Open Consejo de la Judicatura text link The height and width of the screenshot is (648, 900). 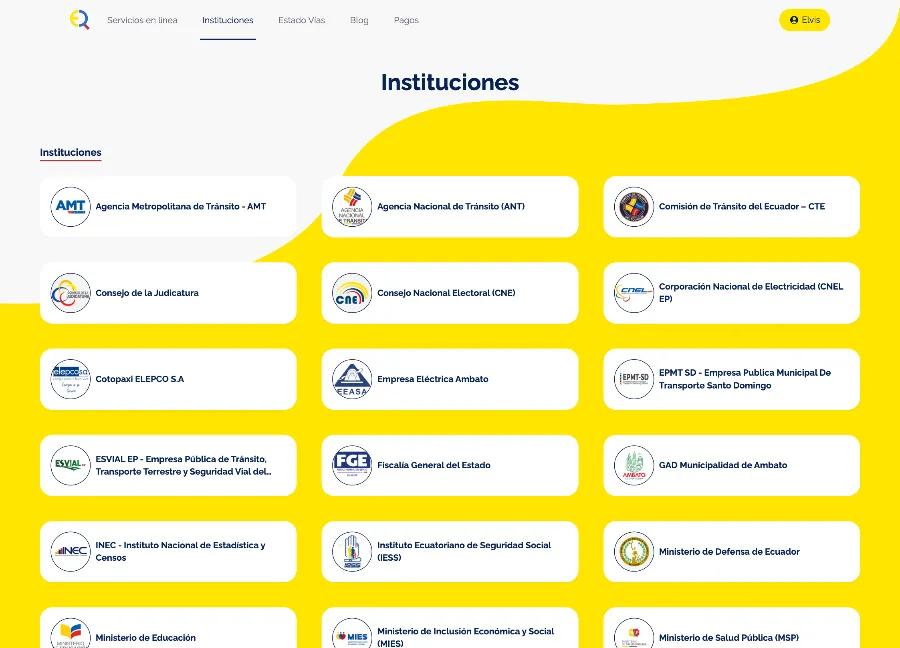click(147, 293)
